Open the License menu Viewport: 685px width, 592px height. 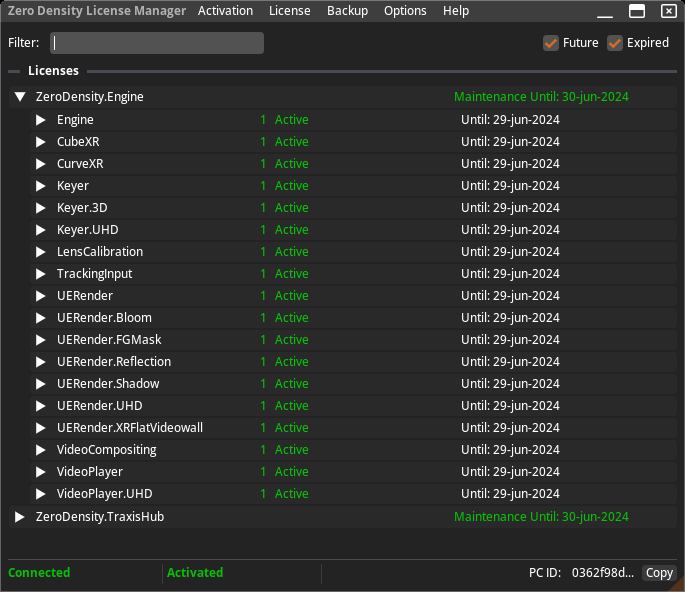(290, 11)
